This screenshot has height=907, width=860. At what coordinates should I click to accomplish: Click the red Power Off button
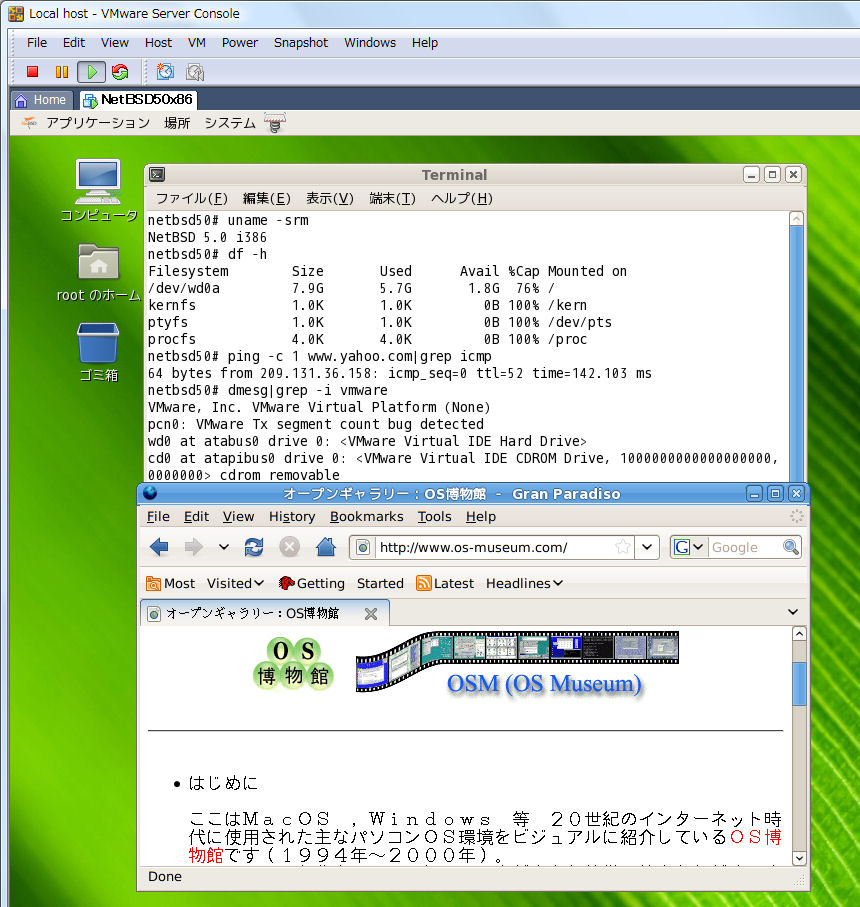[x=32, y=72]
